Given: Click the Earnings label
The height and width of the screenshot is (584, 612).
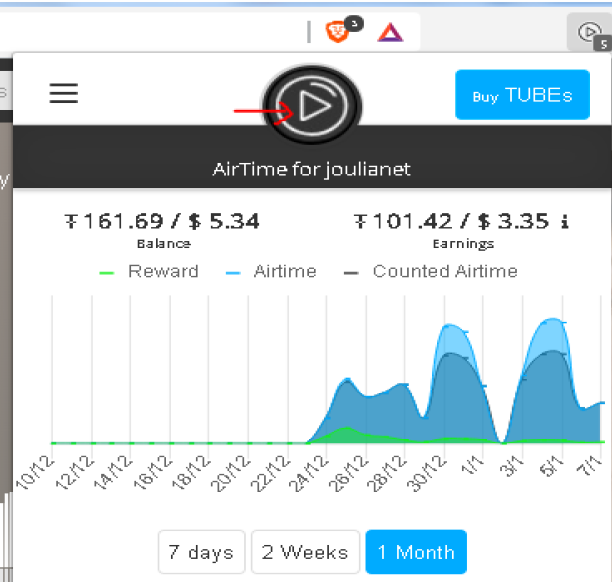Looking at the screenshot, I should point(463,244).
